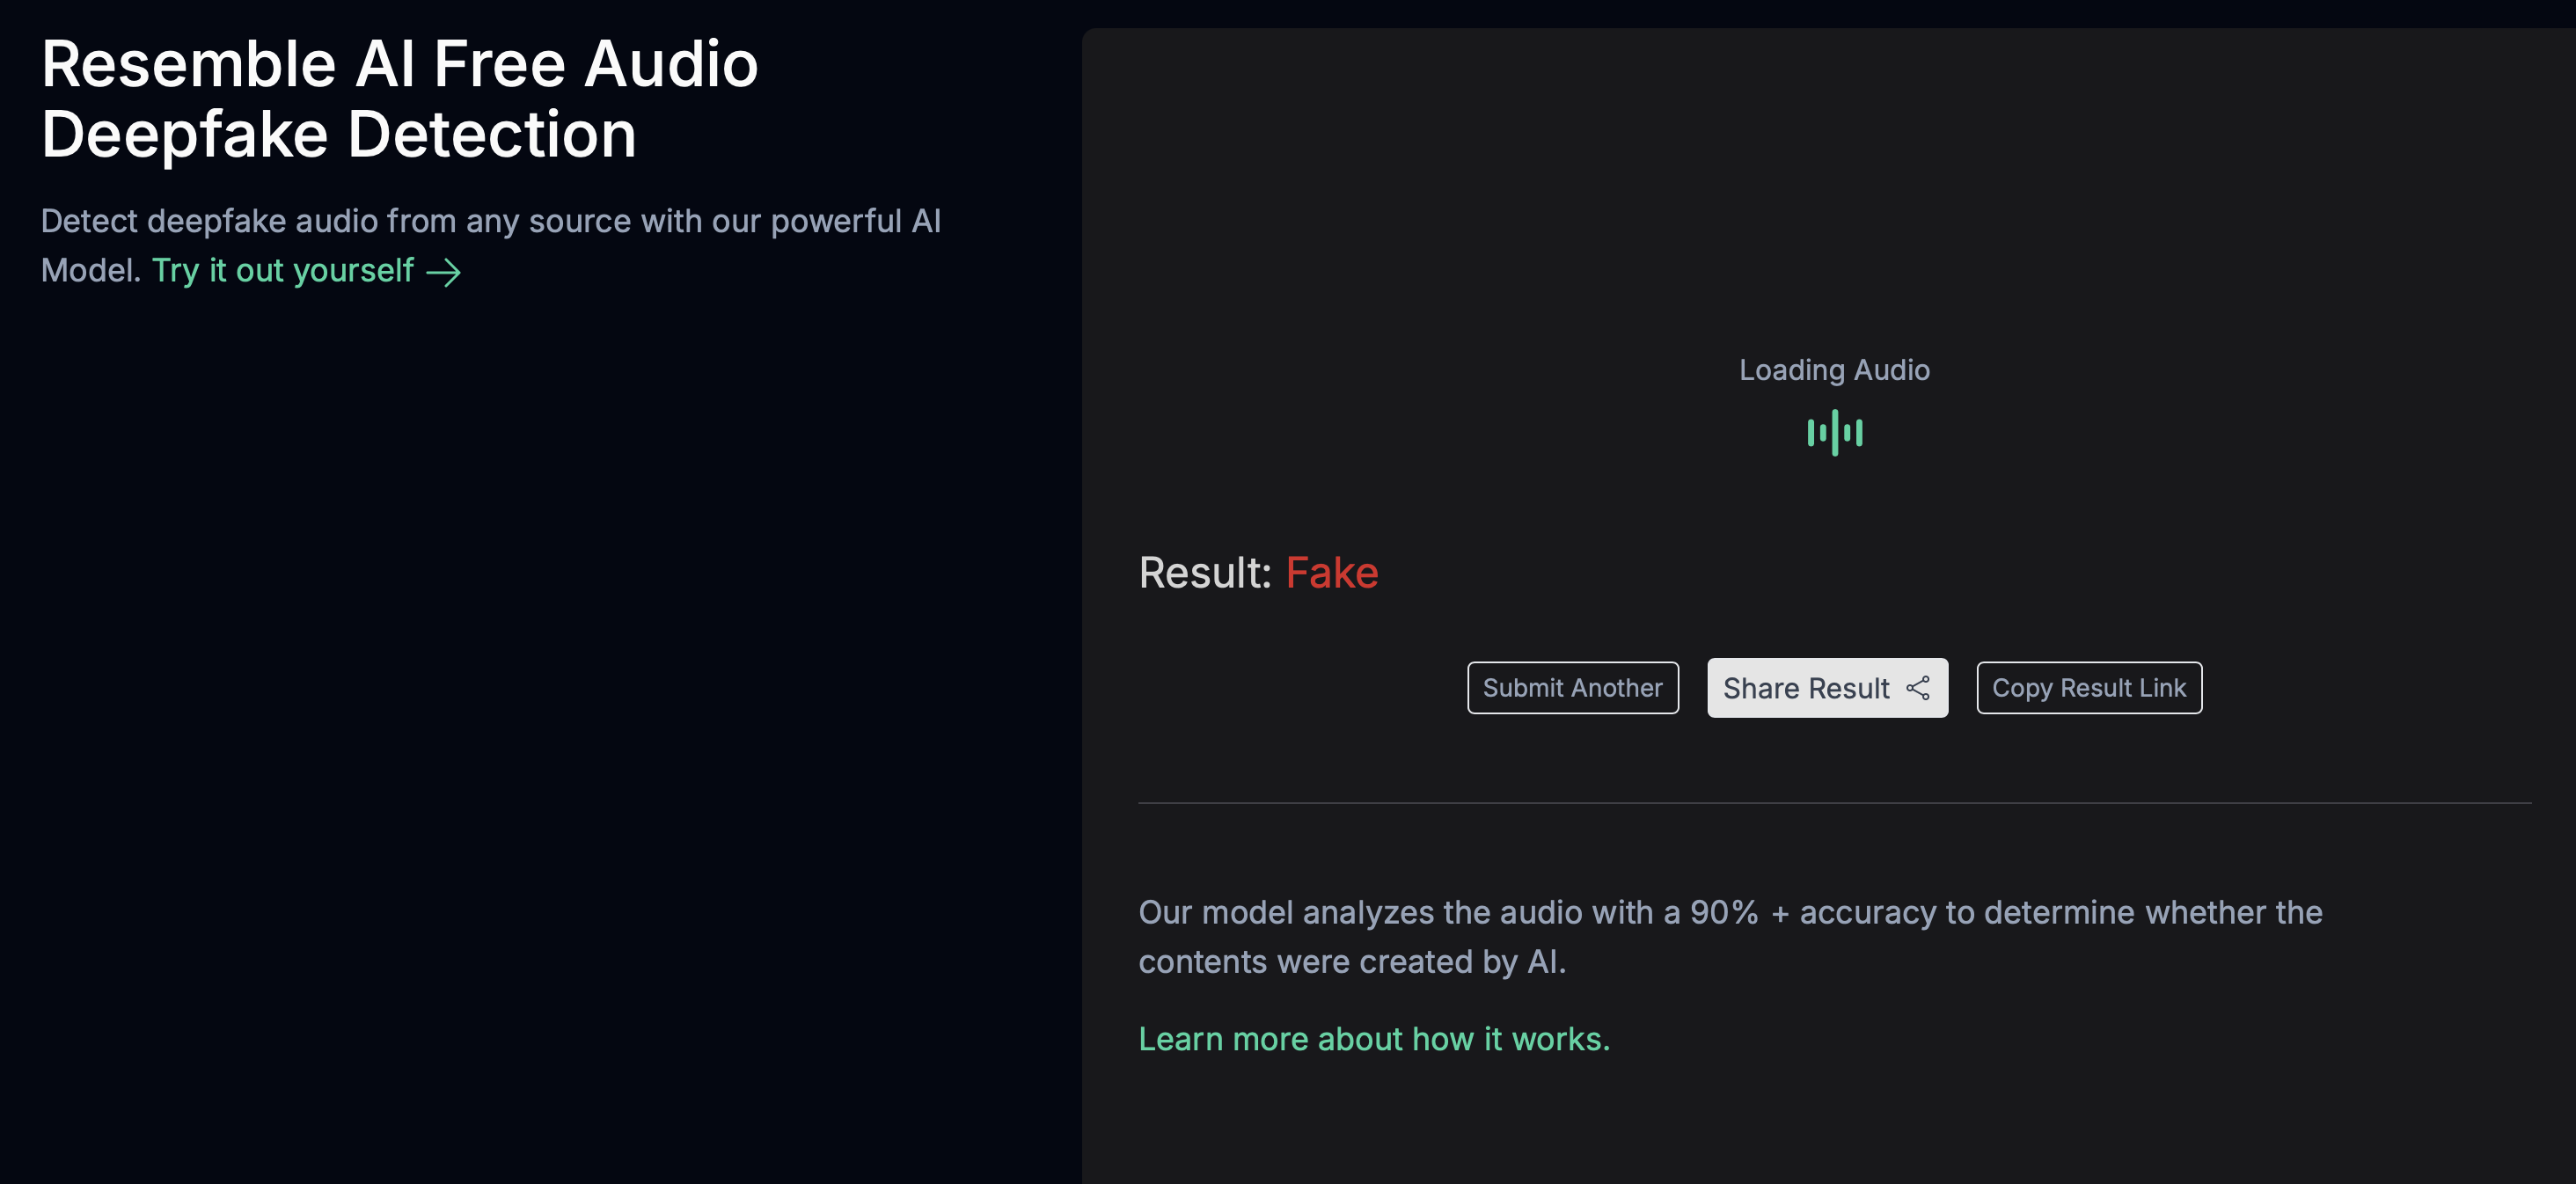The width and height of the screenshot is (2576, 1184).
Task: Click the red Fake result text
Action: point(1331,573)
